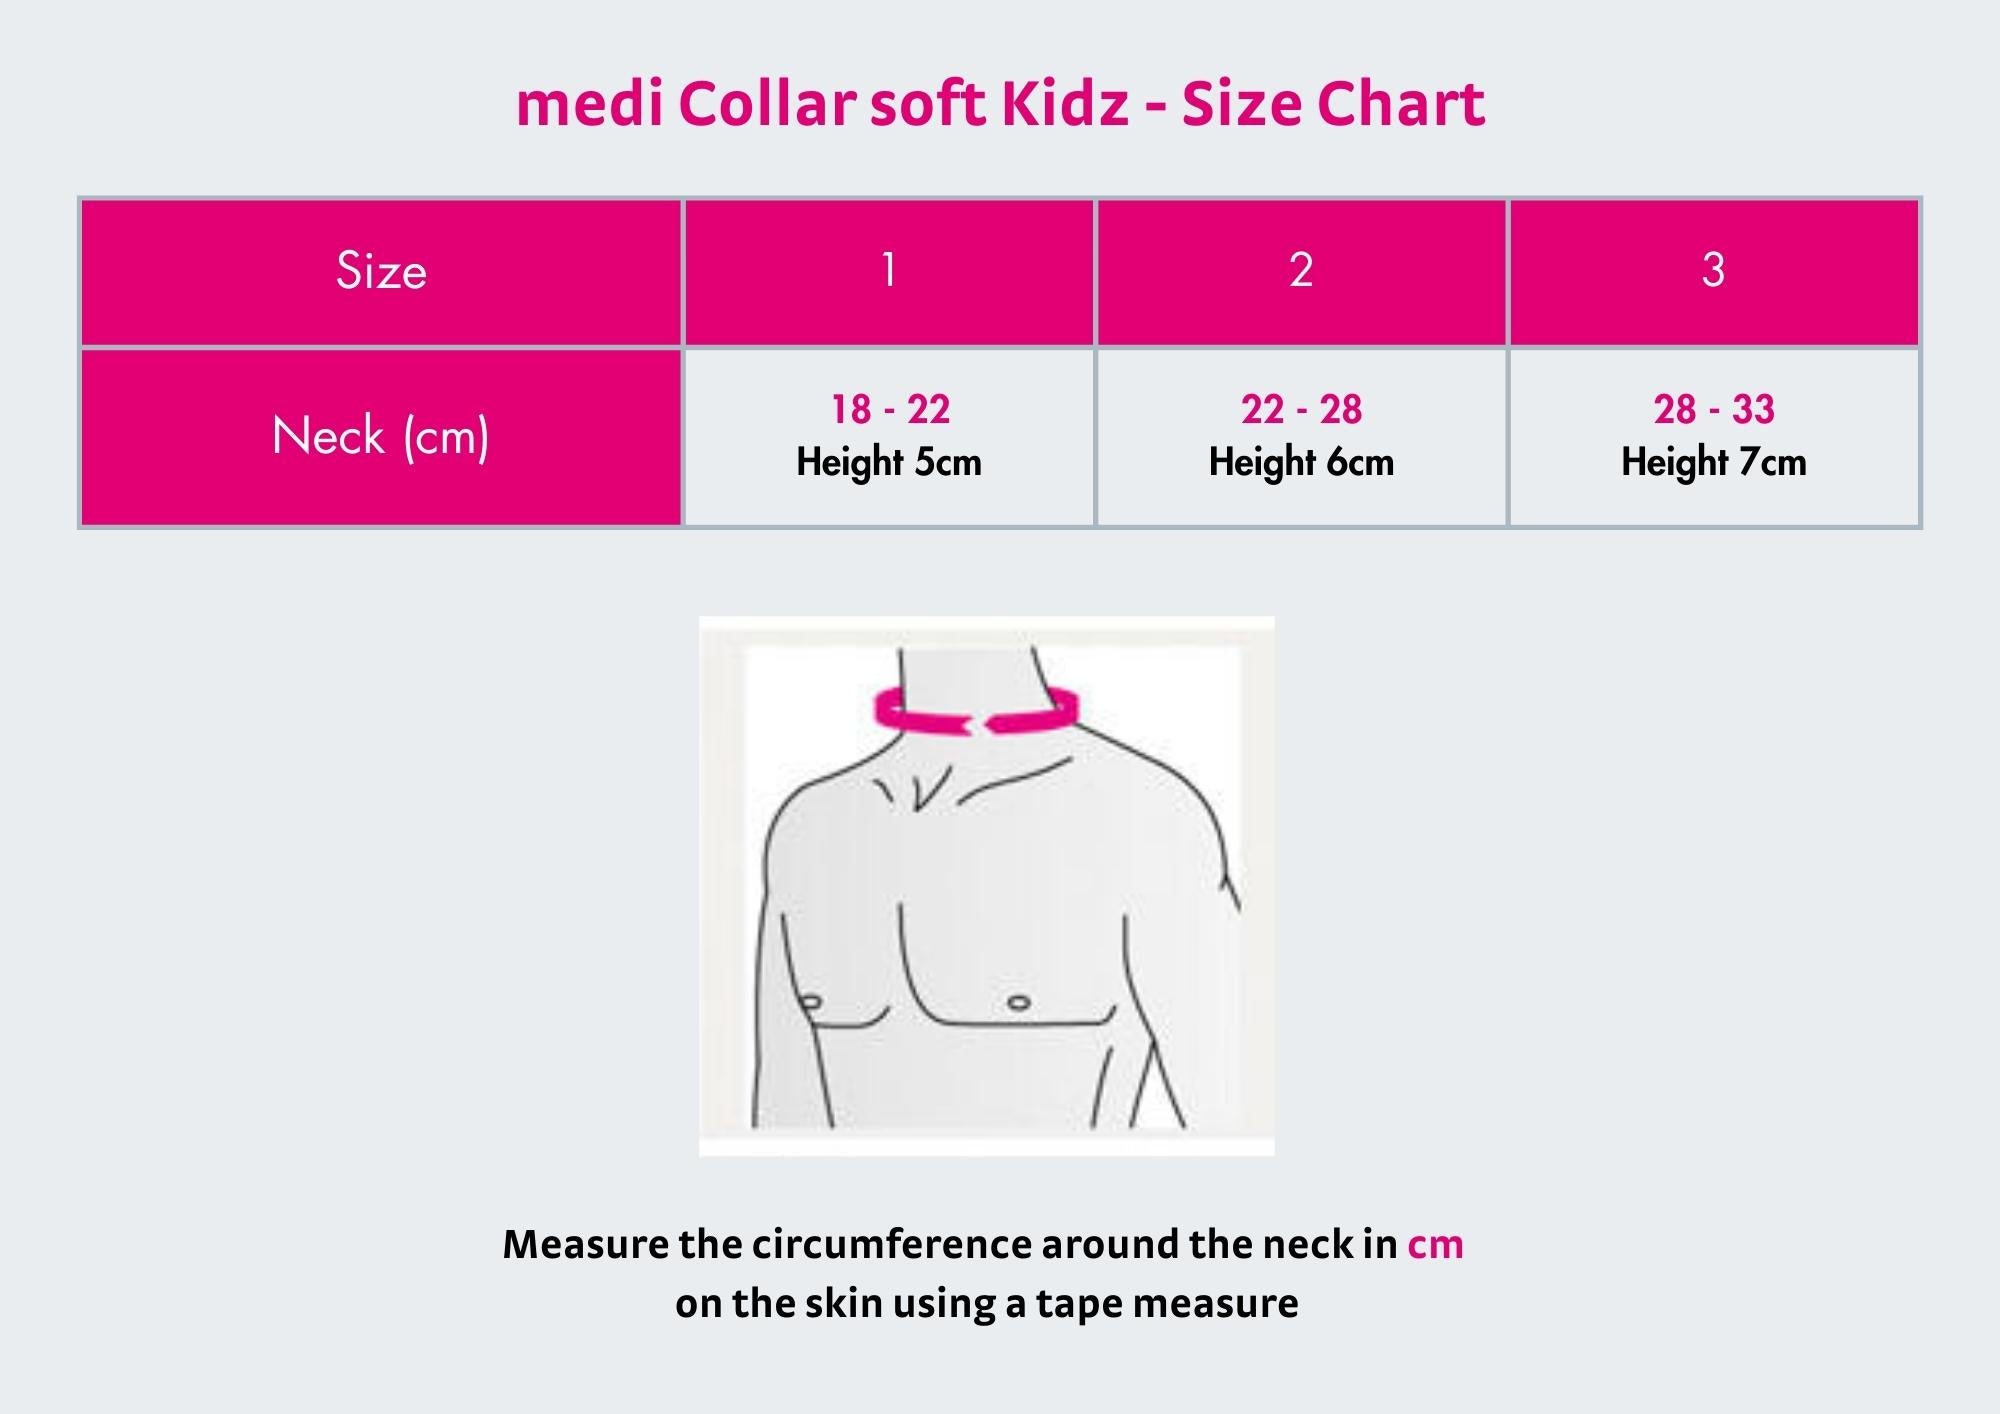Click the neck in the illustration
This screenshot has width=2000, height=1414.
965,672
